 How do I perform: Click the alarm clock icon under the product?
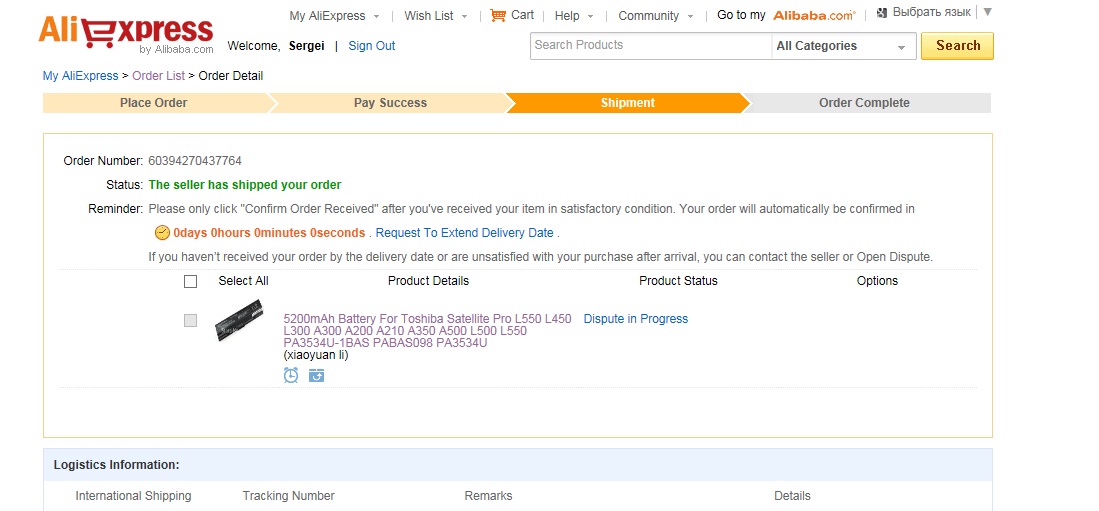click(x=291, y=375)
